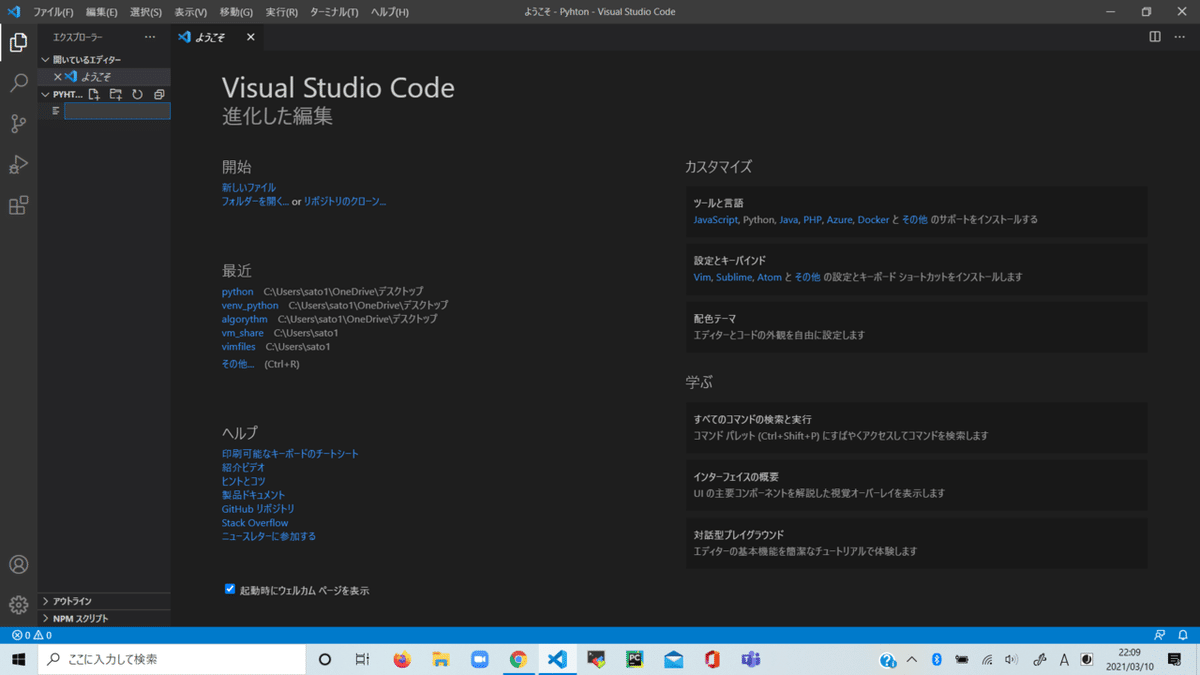Click the new file name input box

[117, 111]
